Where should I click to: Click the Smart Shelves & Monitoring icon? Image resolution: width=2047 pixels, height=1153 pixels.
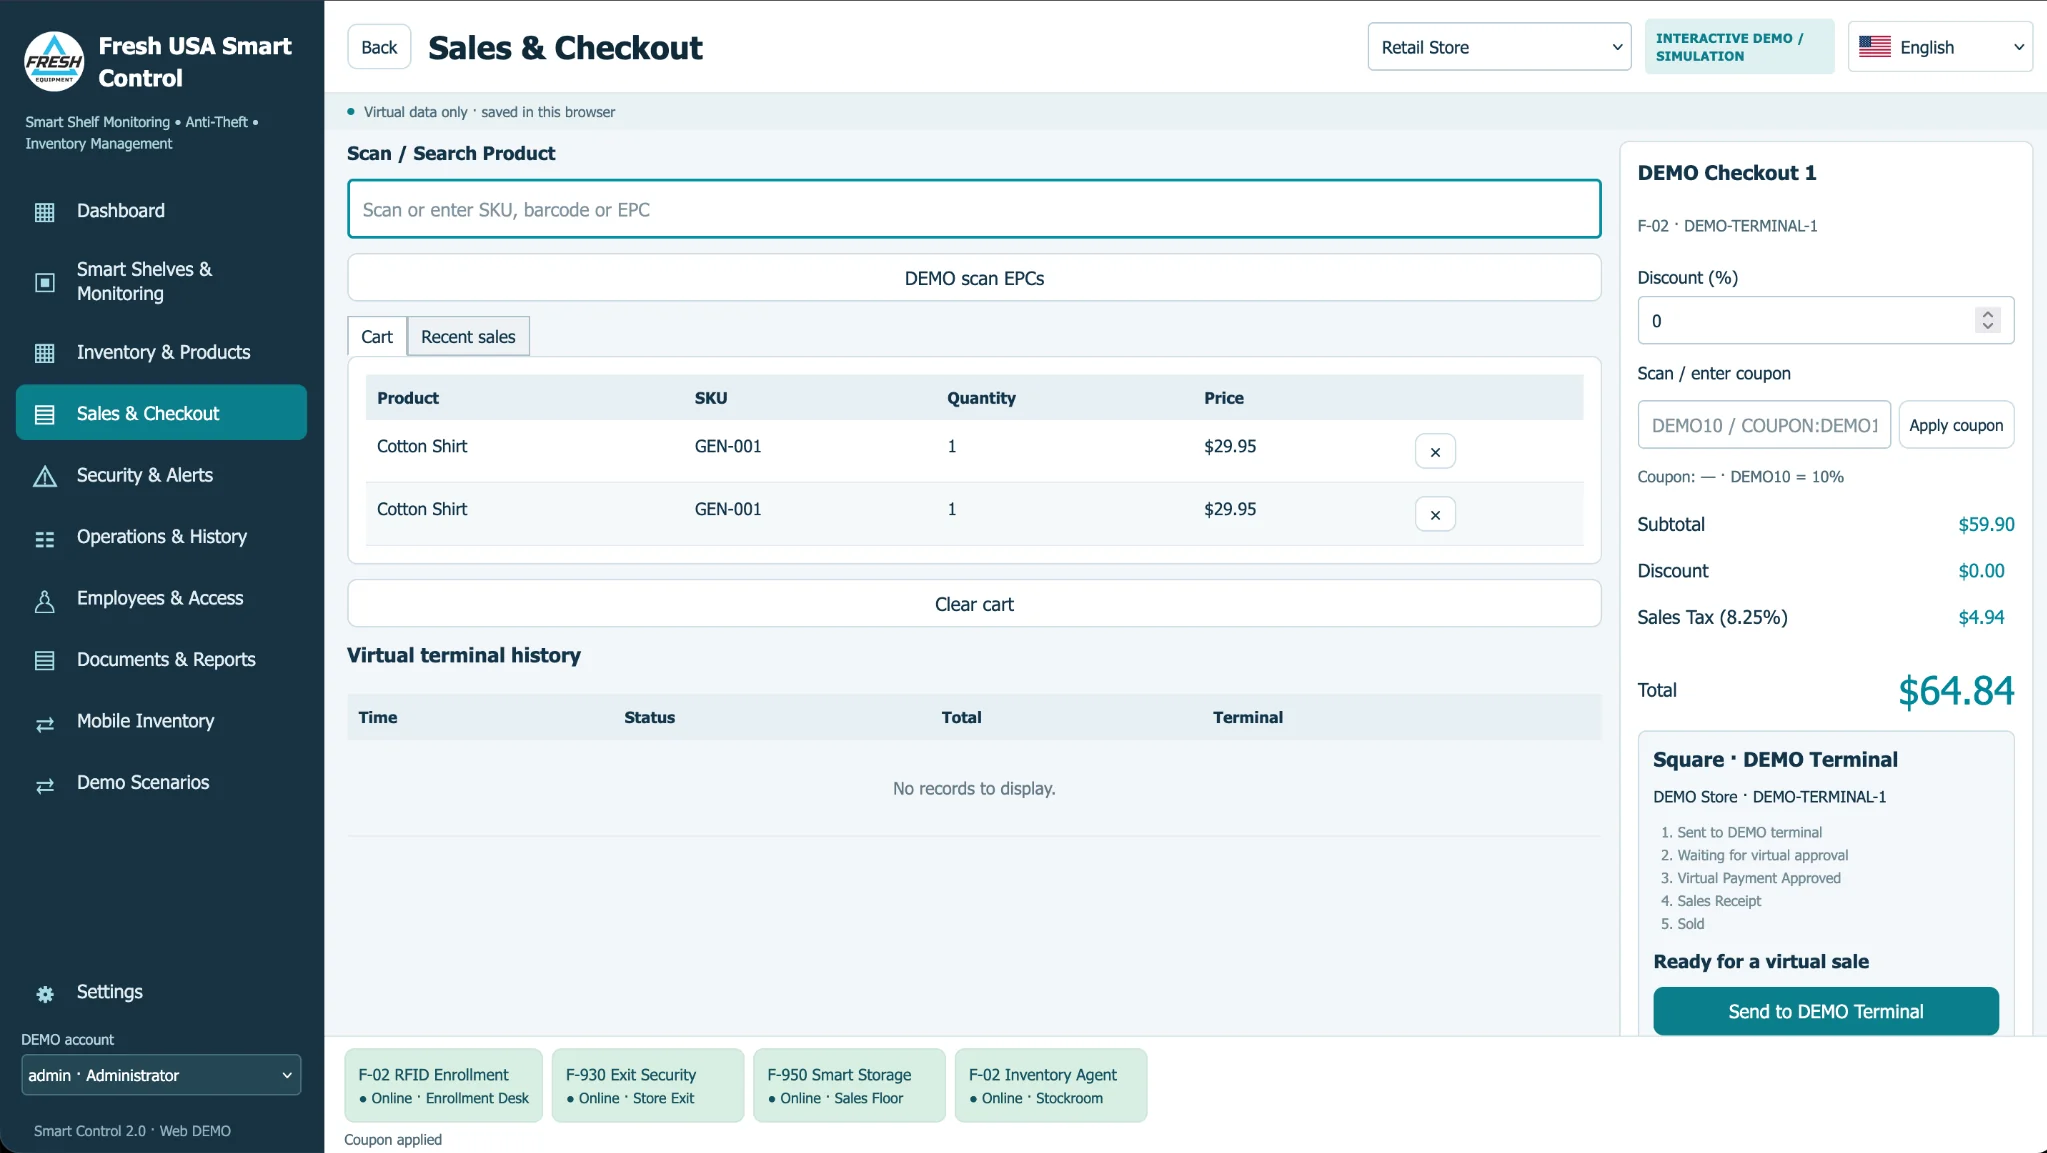45,282
